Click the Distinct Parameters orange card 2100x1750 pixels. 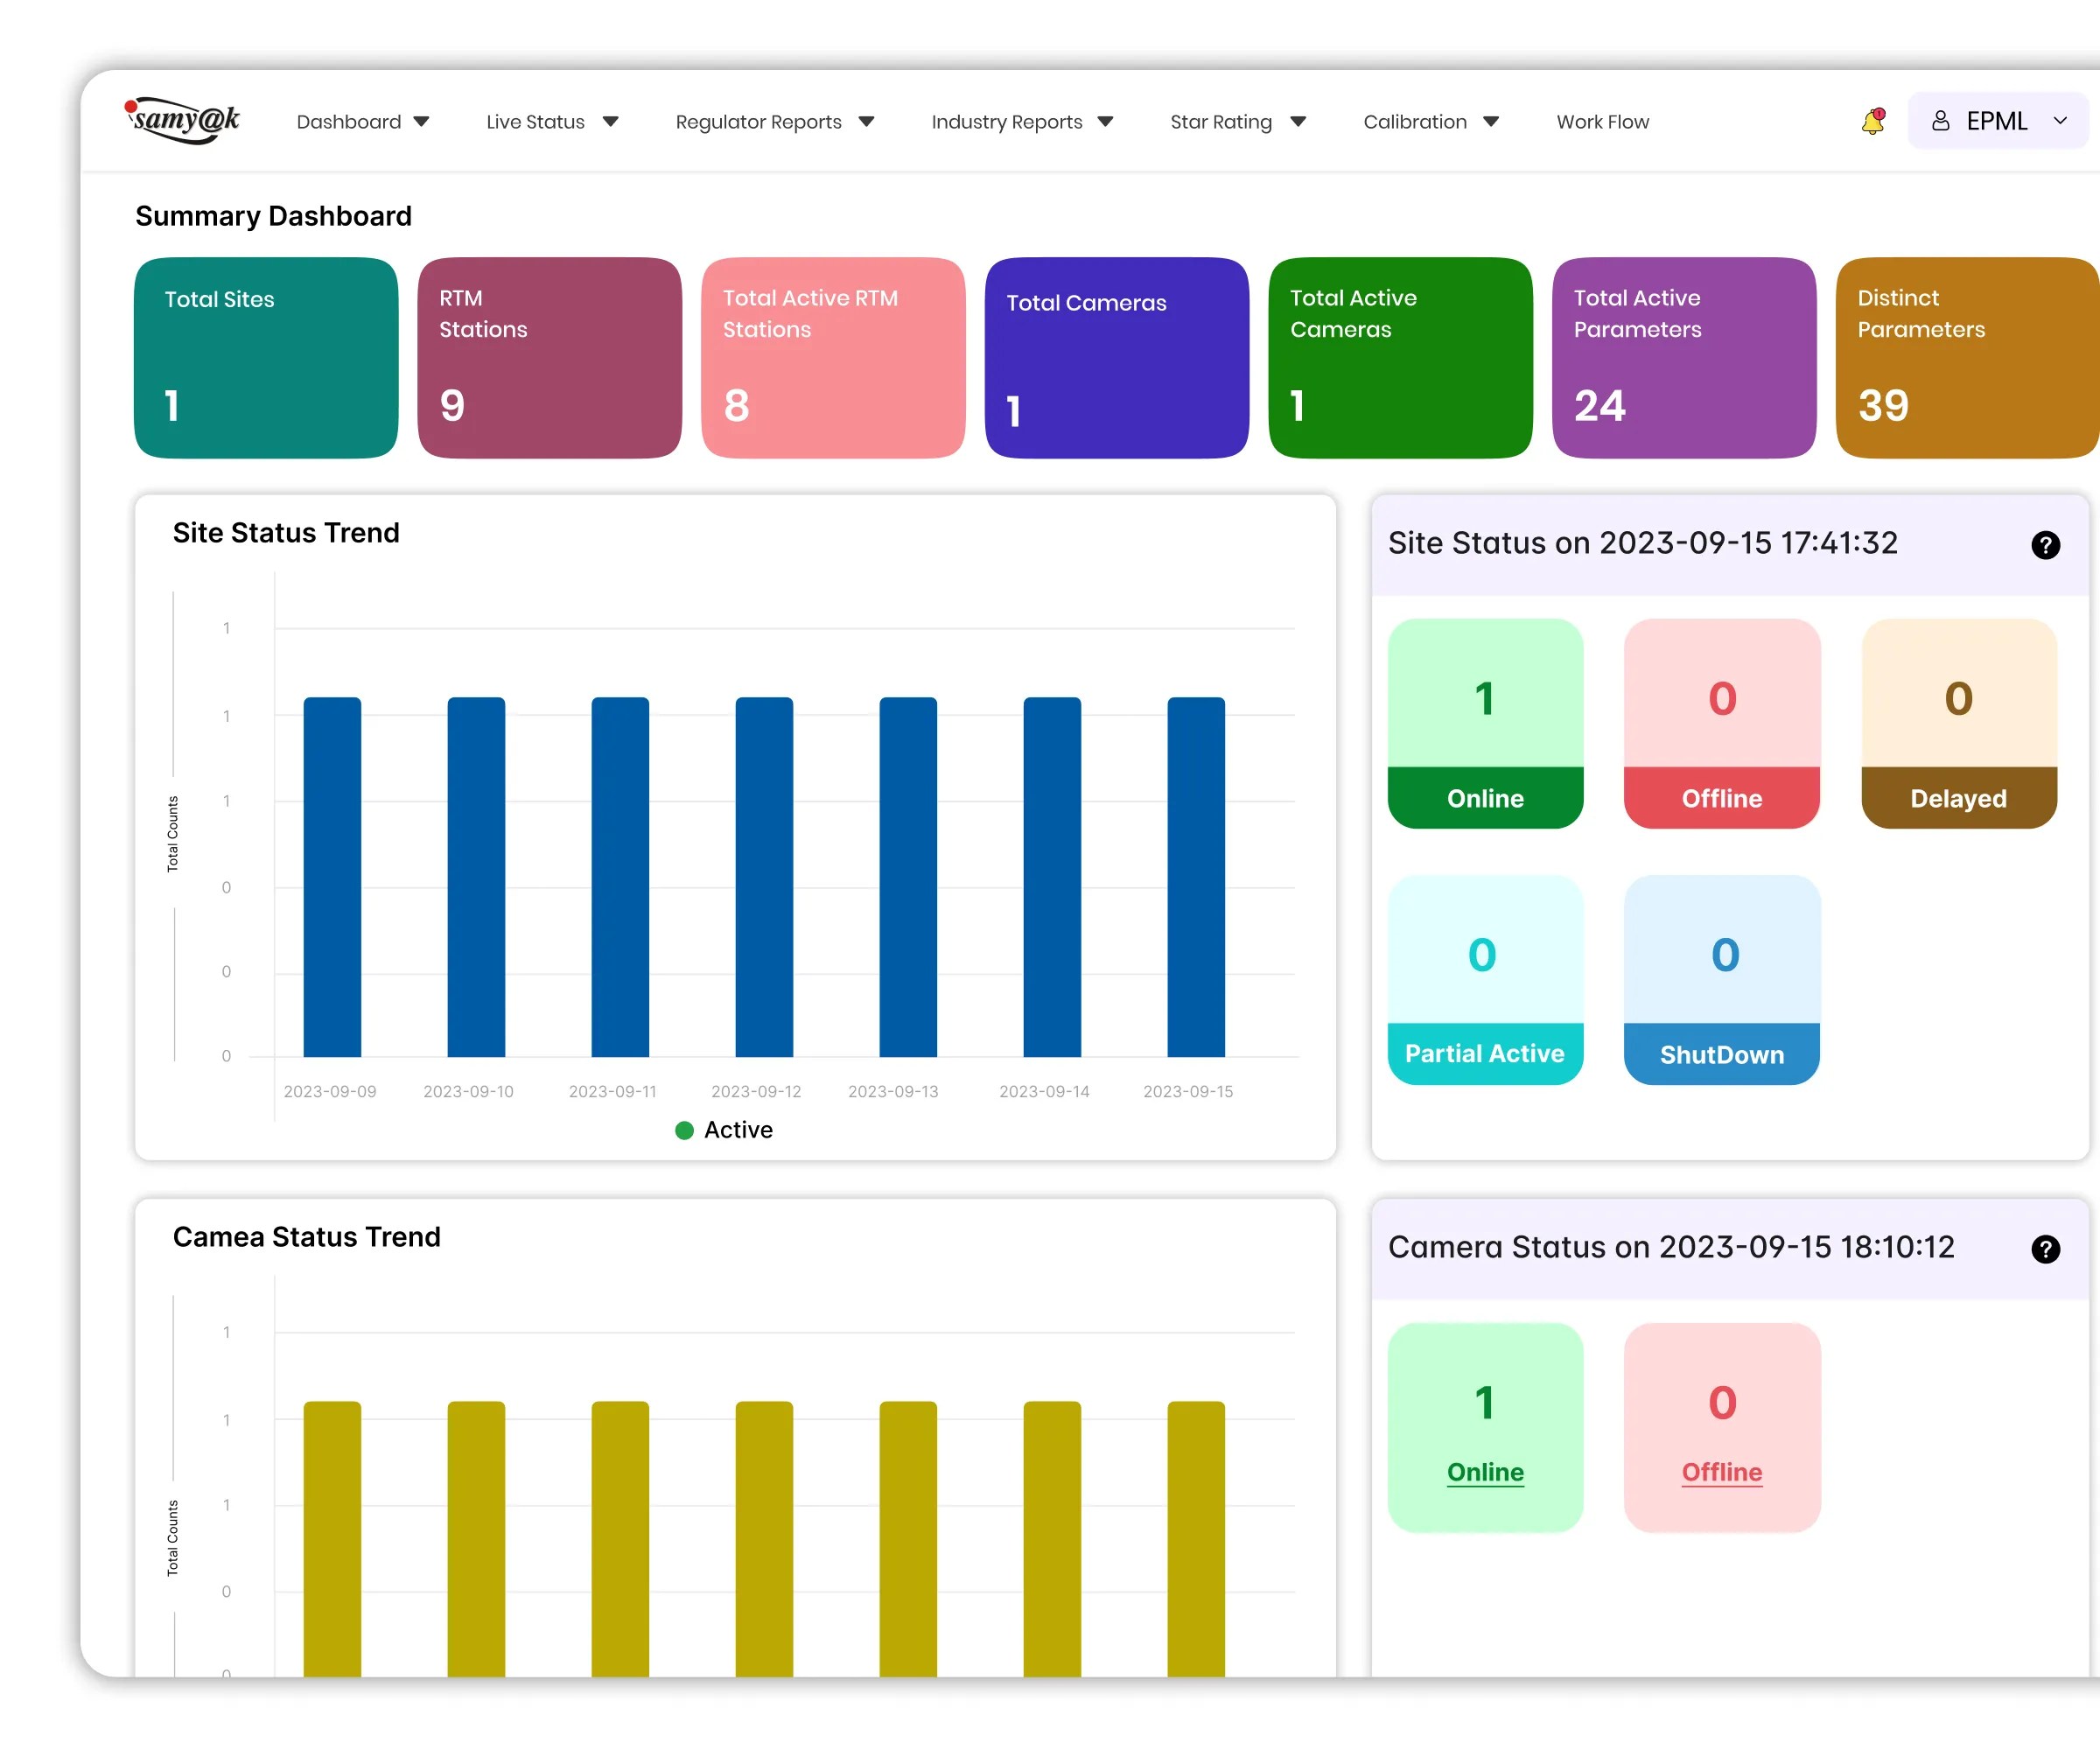[x=1966, y=358]
